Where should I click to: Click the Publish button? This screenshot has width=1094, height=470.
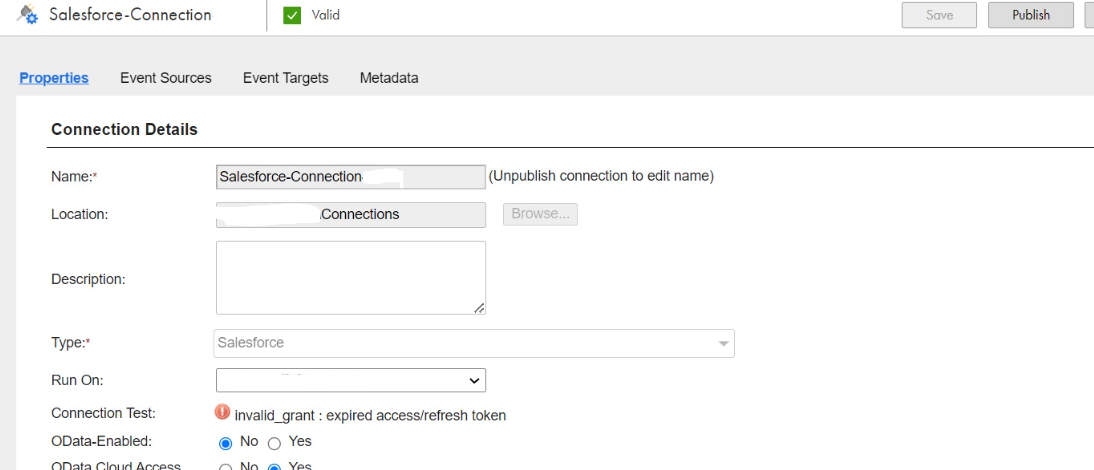(x=1031, y=15)
